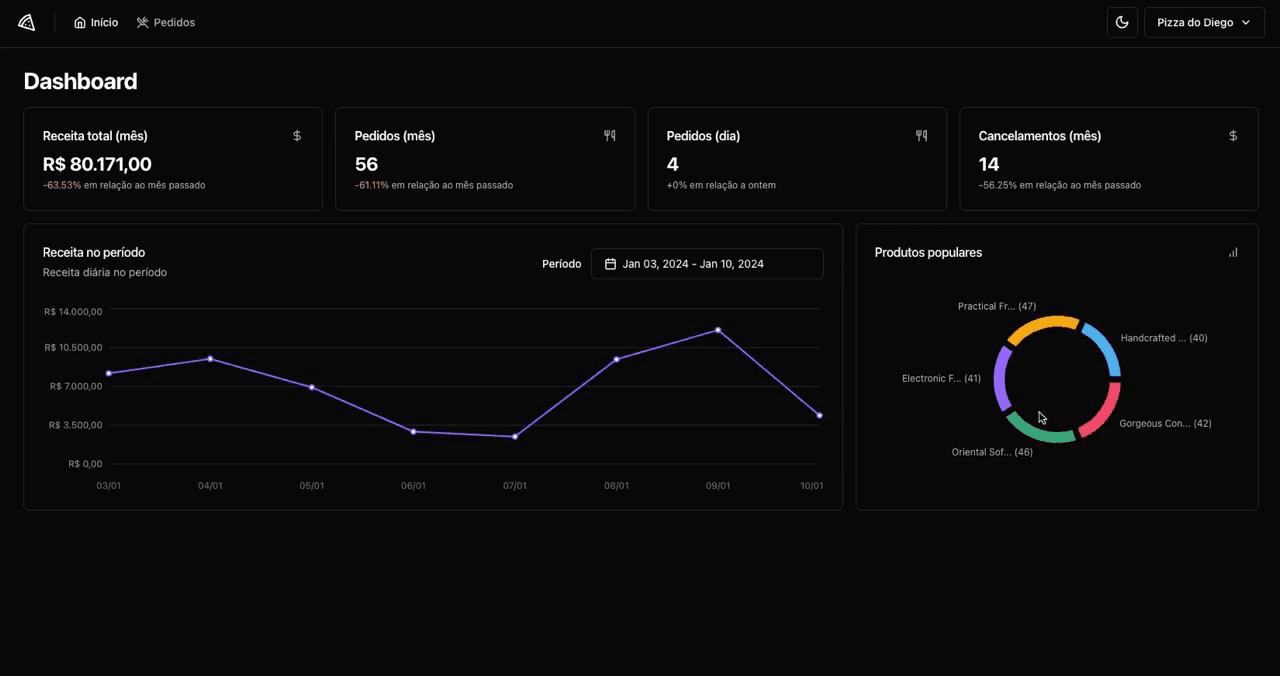Open the Jan 03 - Jan 10 date range picker

[x=706, y=264]
